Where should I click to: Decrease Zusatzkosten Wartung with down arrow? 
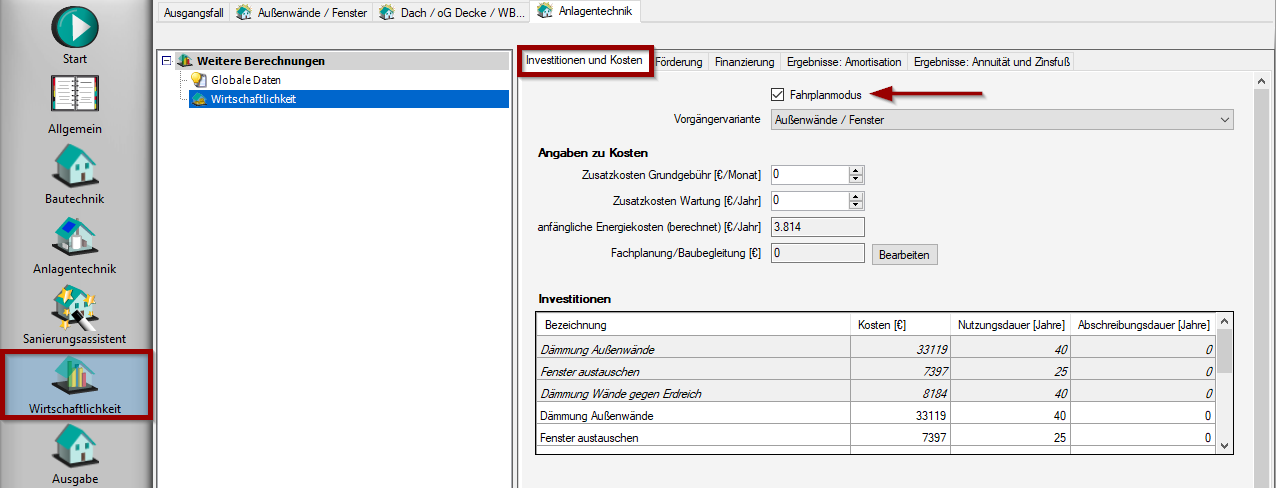855,205
